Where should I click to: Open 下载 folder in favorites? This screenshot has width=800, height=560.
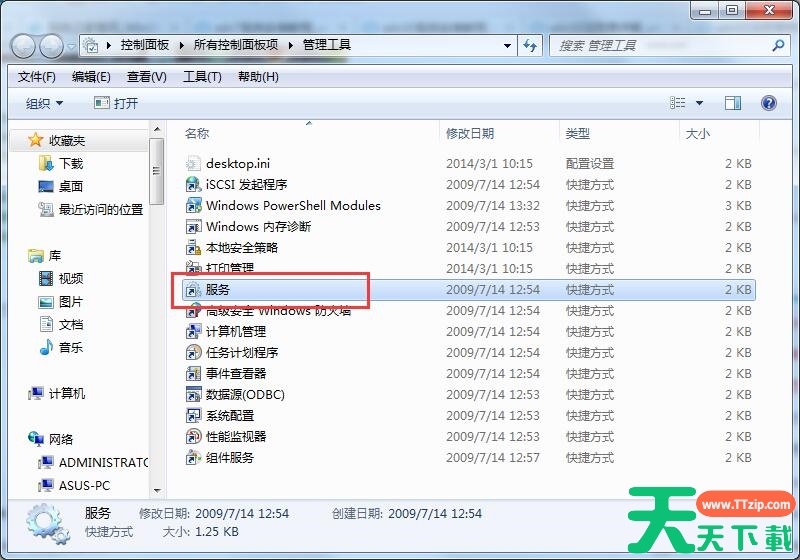coord(61,163)
